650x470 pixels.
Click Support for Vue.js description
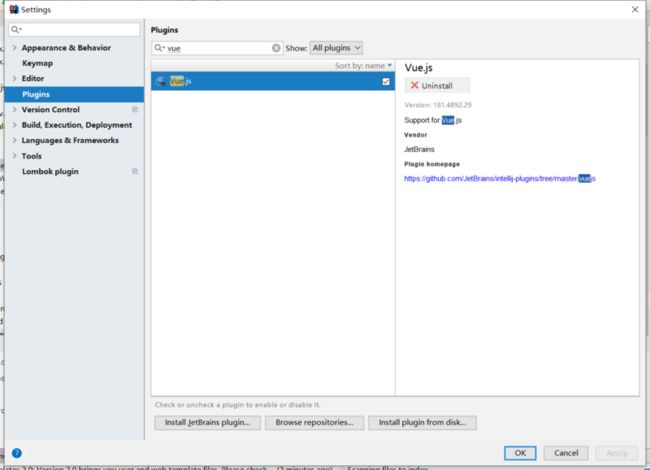(x=433, y=120)
